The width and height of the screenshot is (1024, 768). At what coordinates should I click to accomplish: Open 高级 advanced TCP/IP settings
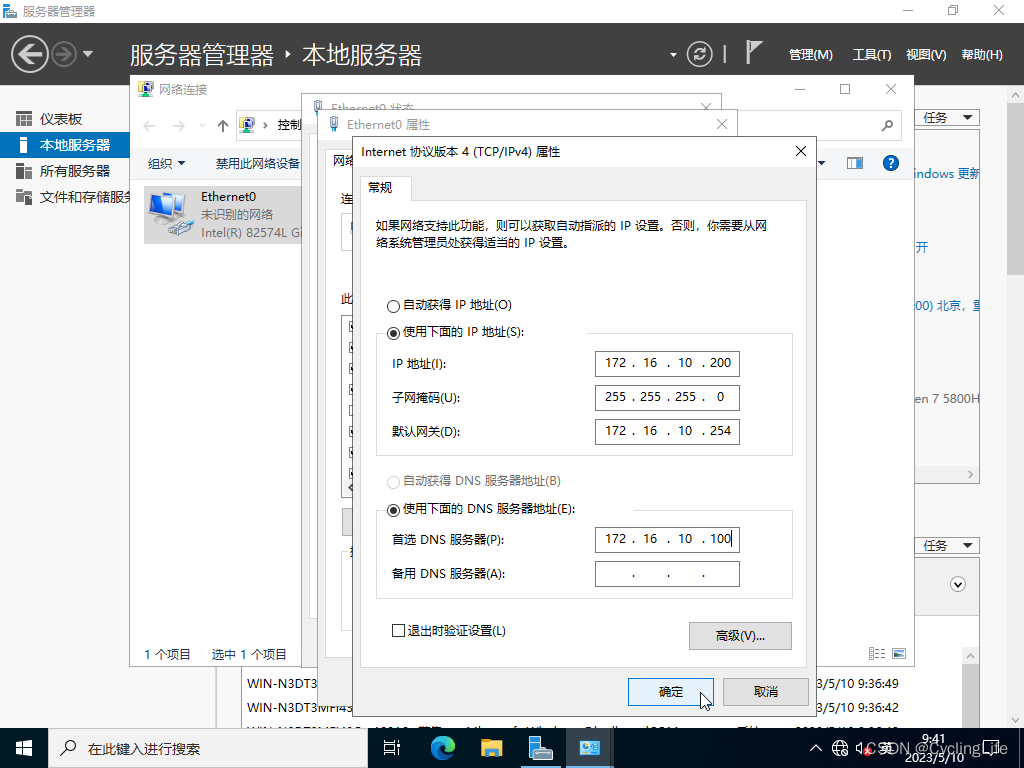coord(740,636)
